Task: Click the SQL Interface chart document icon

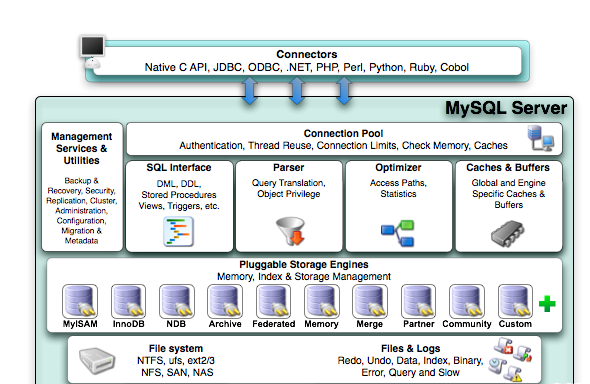Action: pyautogui.click(x=178, y=231)
